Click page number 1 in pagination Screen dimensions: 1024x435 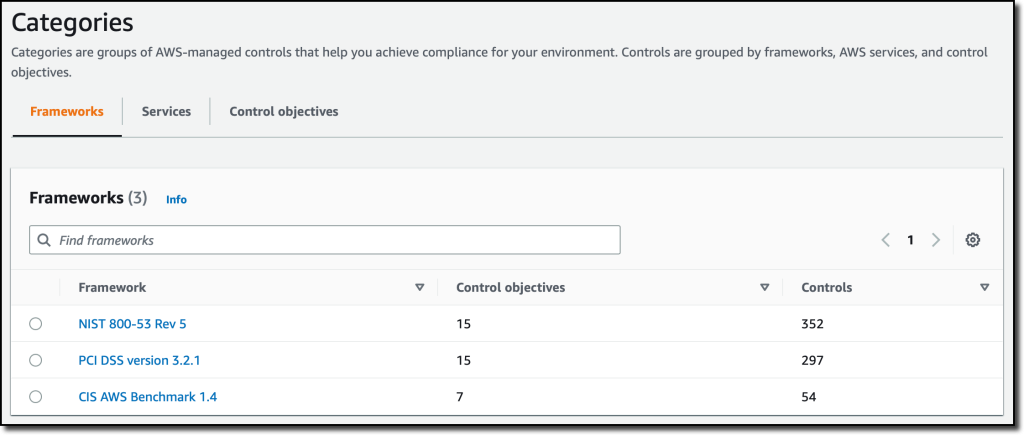click(x=911, y=240)
